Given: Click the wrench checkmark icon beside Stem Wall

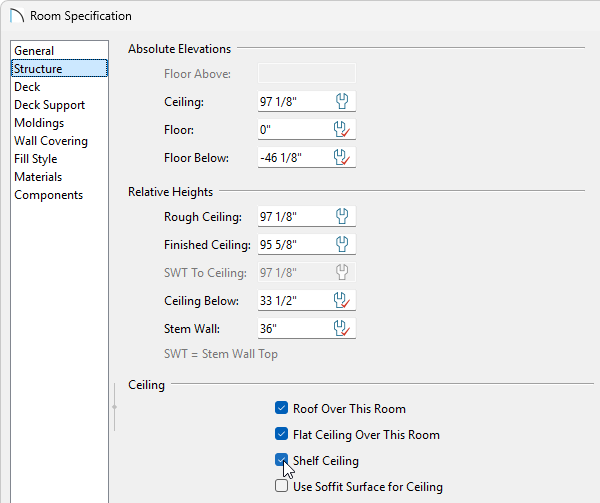Looking at the screenshot, I should [x=342, y=329].
